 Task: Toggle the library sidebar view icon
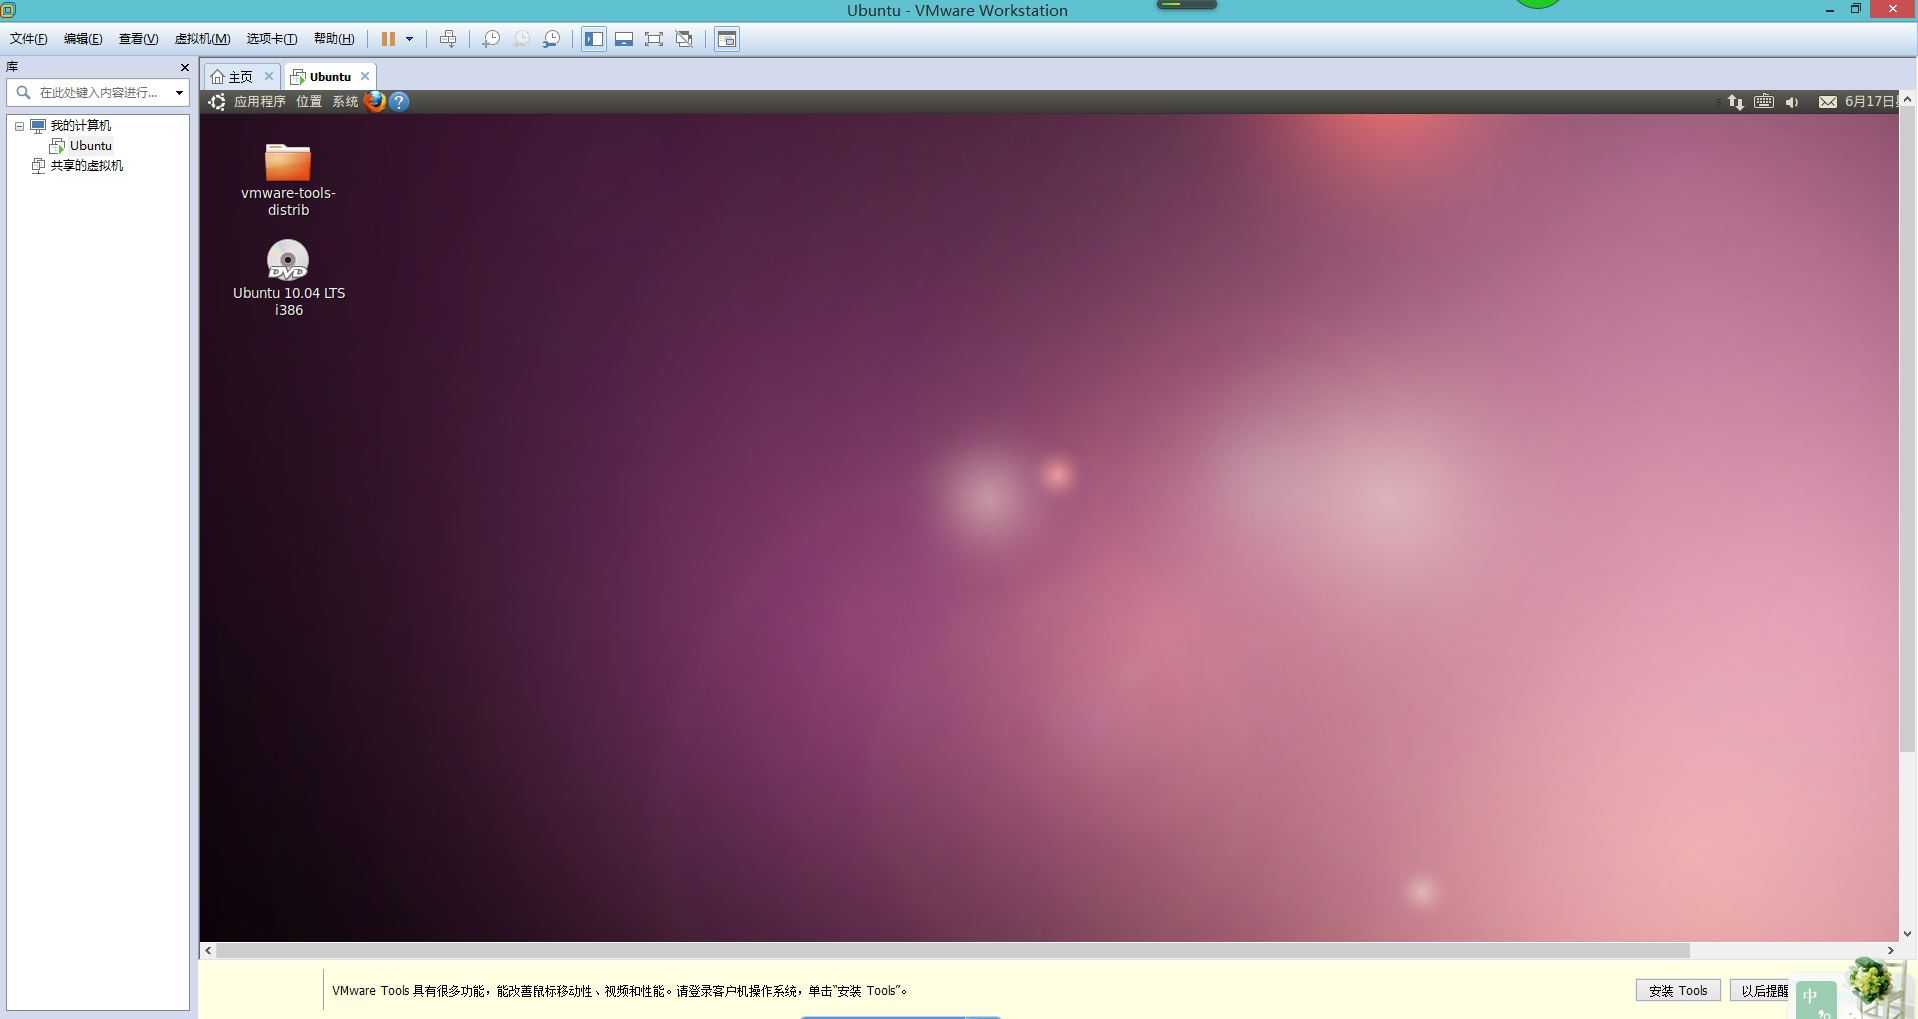(594, 39)
